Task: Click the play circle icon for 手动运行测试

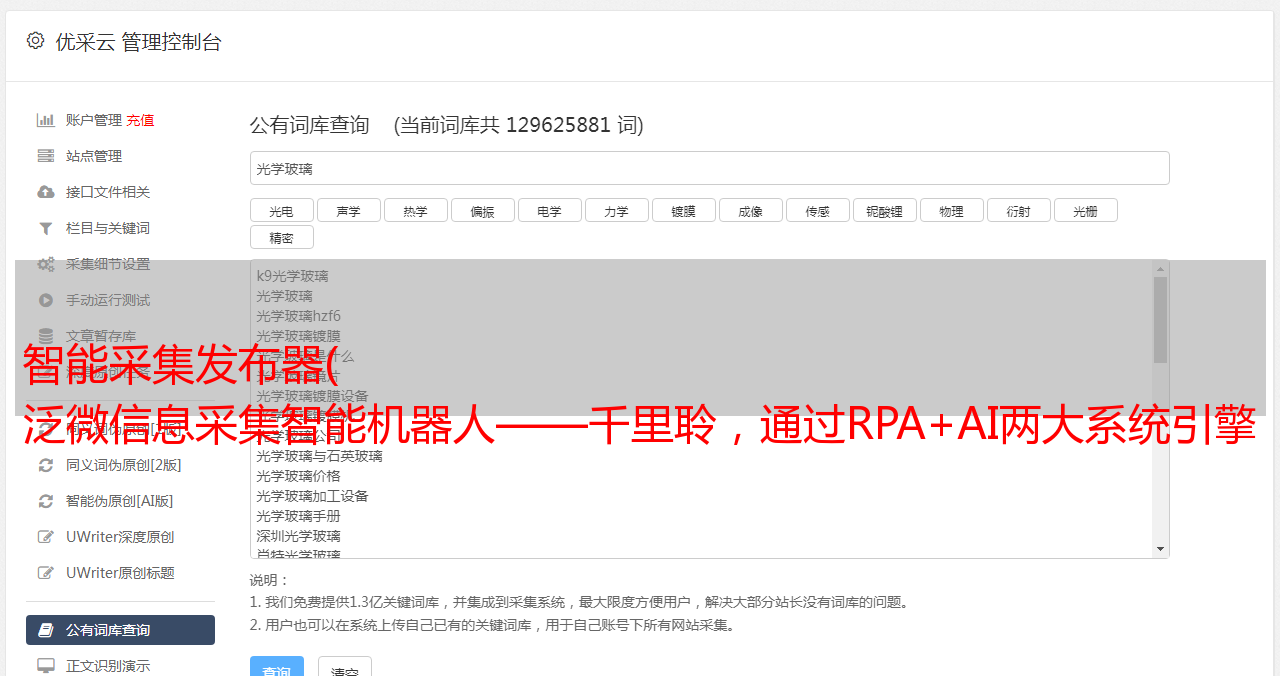Action: tap(45, 300)
